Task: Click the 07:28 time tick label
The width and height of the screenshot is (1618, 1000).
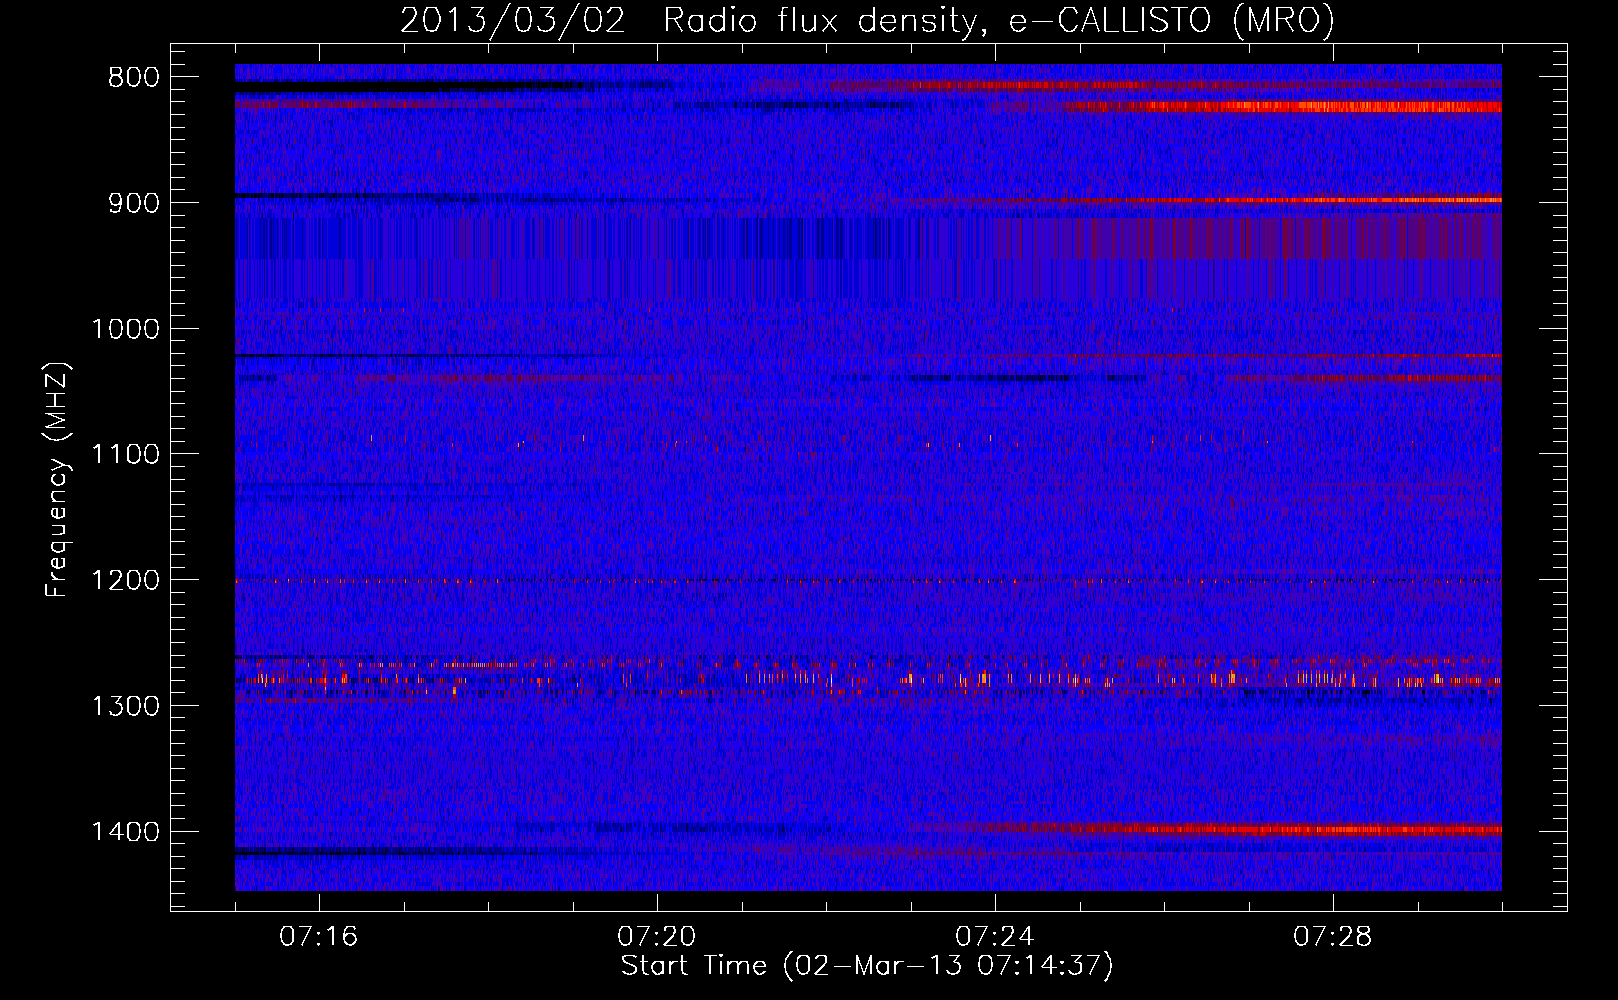Action: [x=1333, y=937]
